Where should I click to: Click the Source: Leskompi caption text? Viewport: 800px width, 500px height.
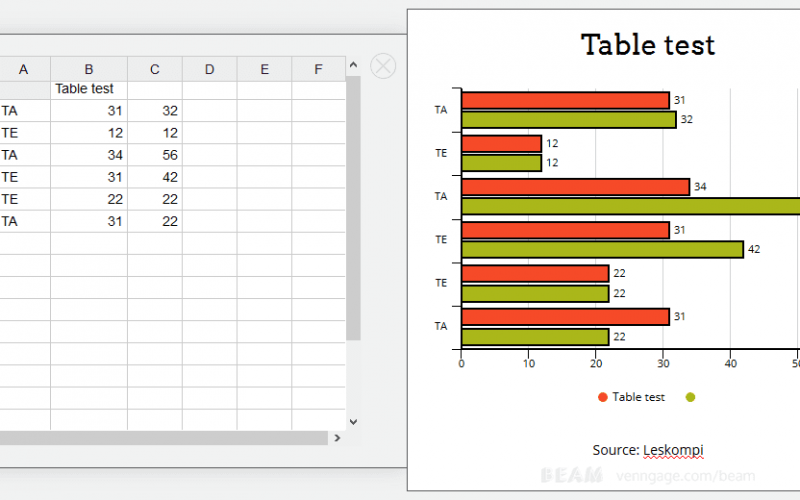pos(647,450)
